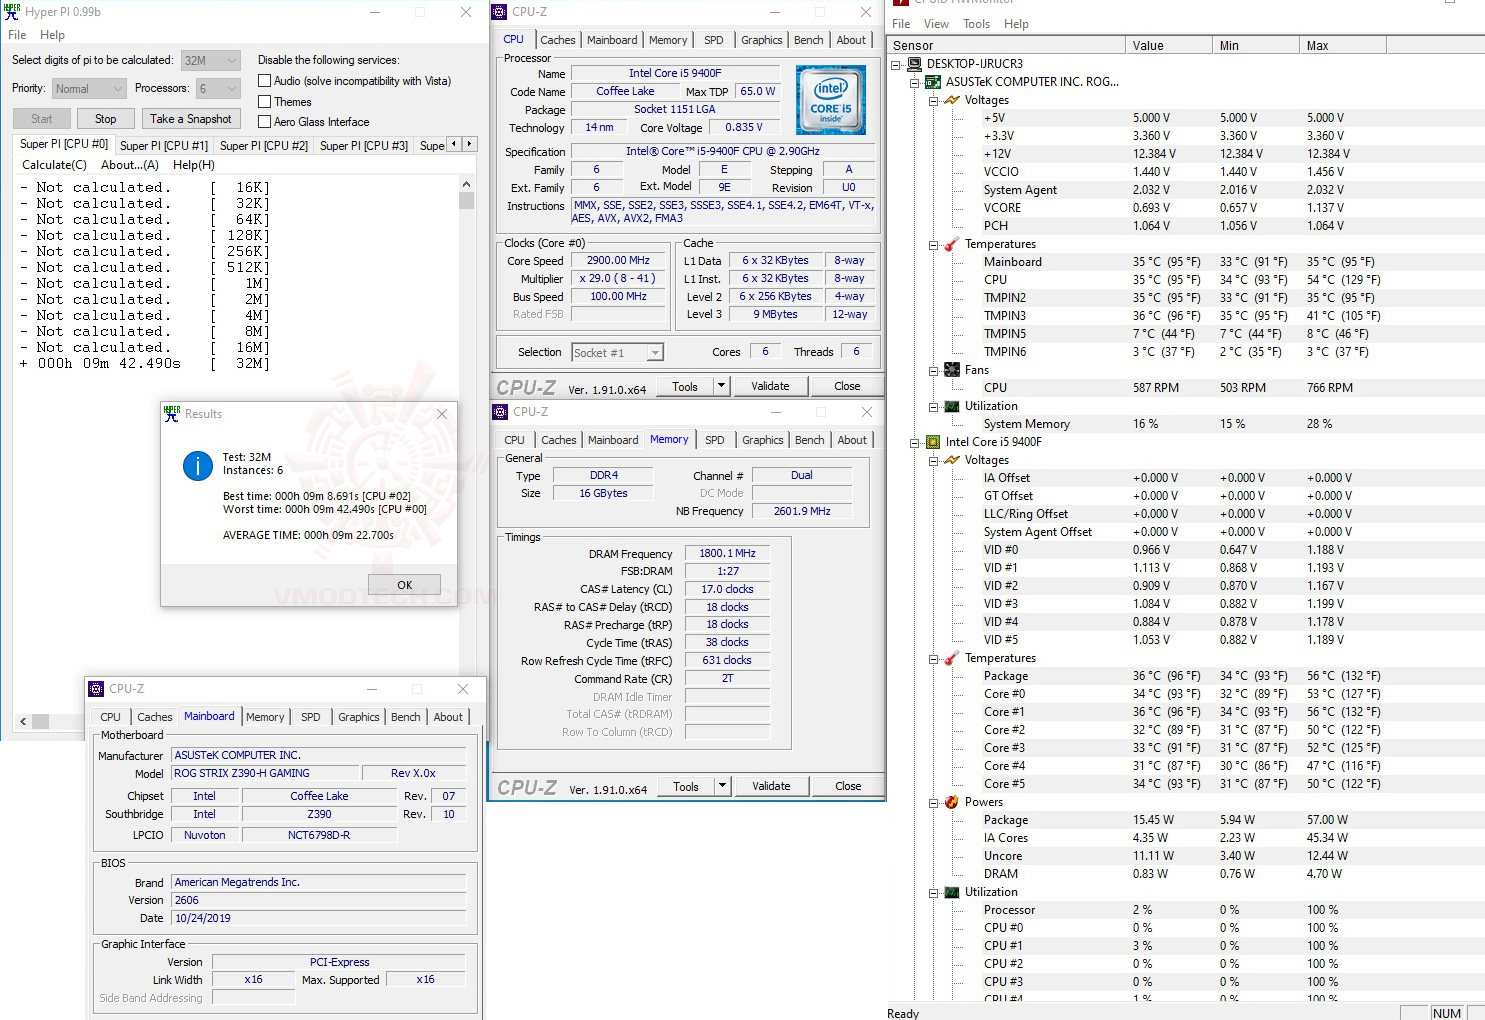This screenshot has width=1485, height=1020.
Task: Toggle the Aero Glass Interface checkbox
Action: pyautogui.click(x=265, y=122)
